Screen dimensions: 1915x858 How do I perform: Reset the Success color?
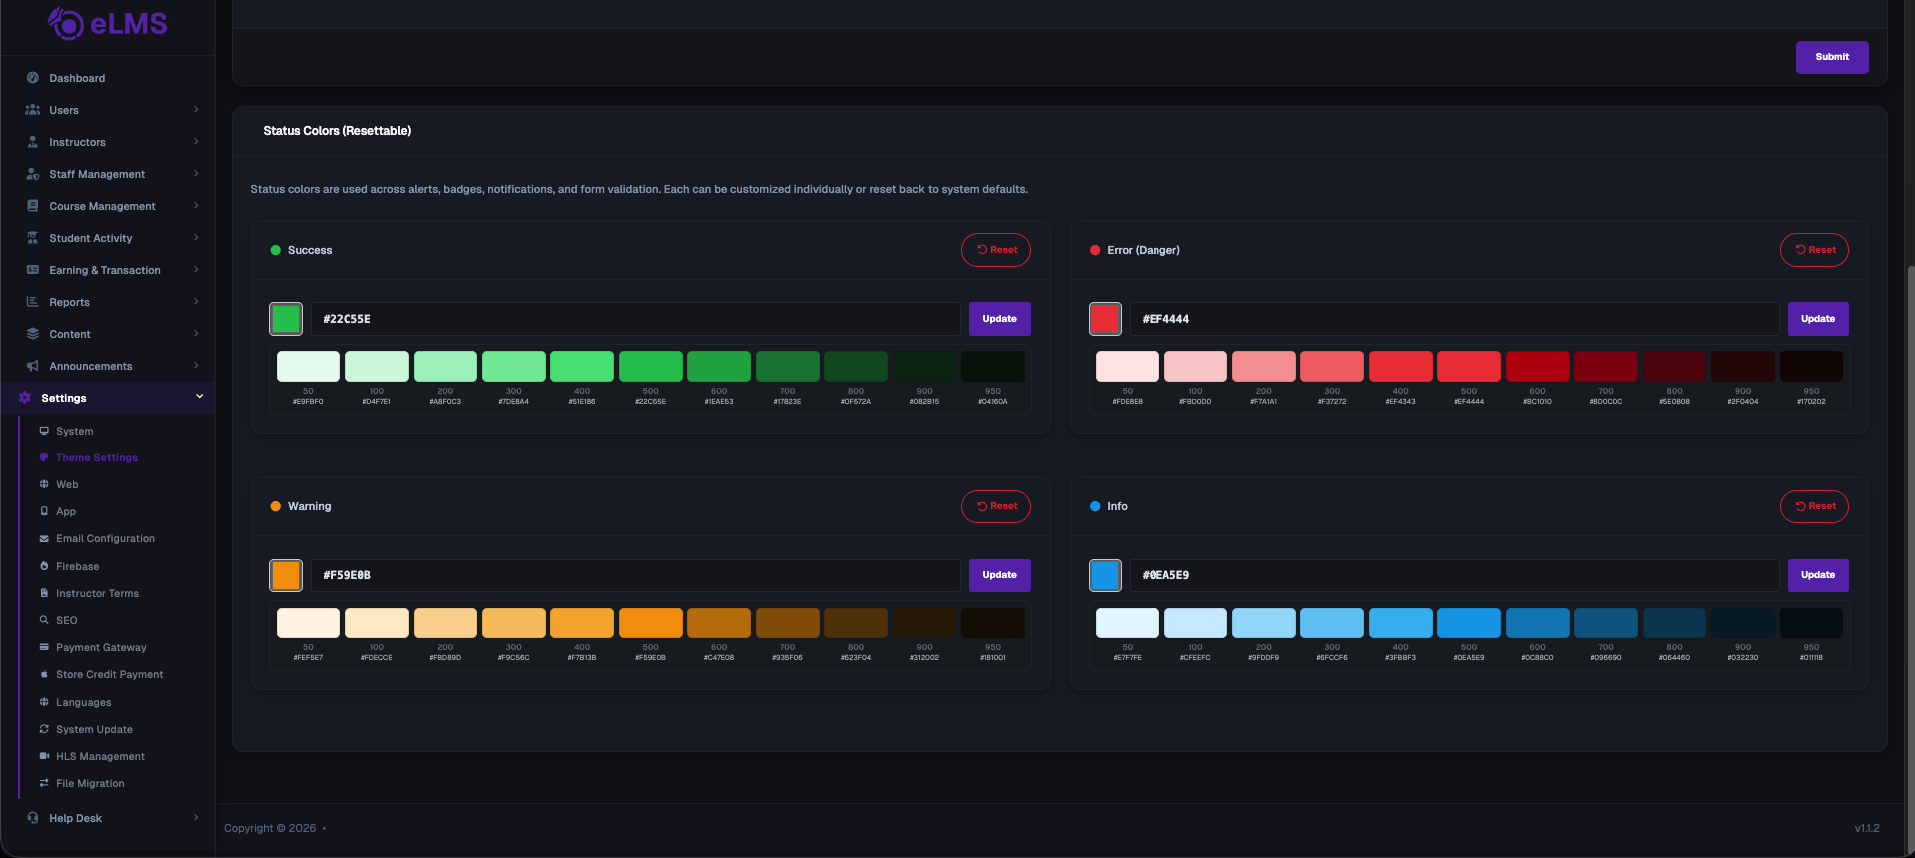coord(996,250)
